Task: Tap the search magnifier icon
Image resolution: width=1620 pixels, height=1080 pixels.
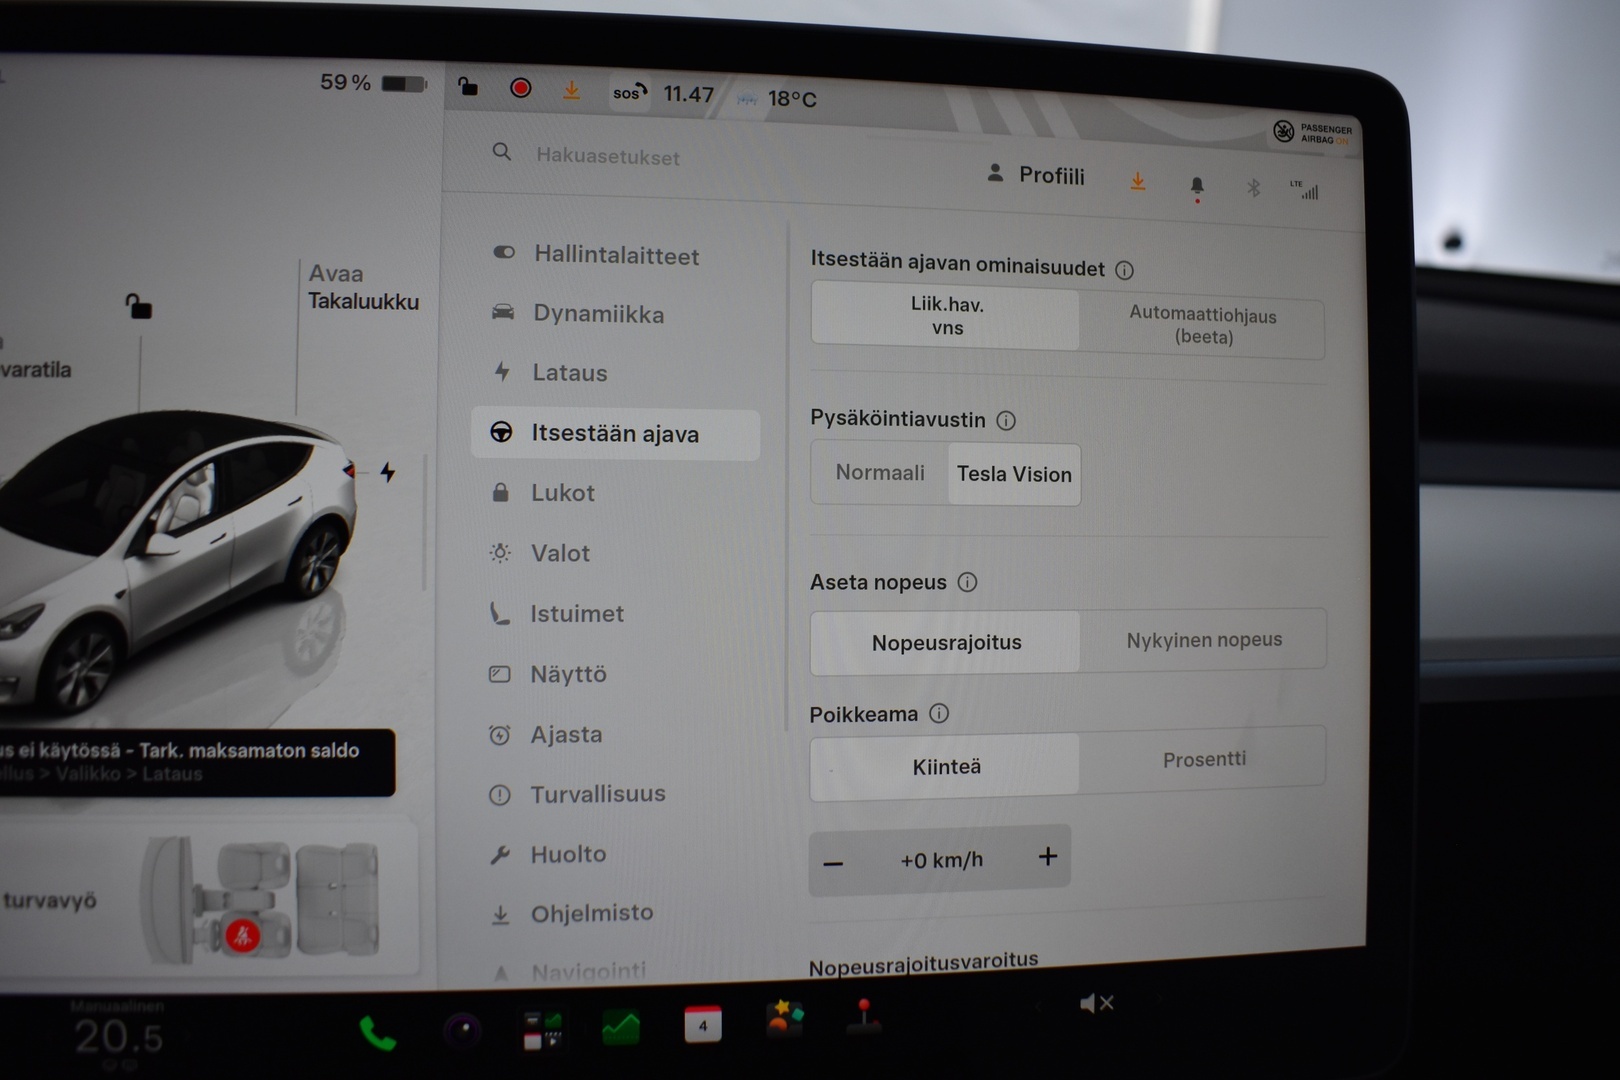Action: (502, 152)
